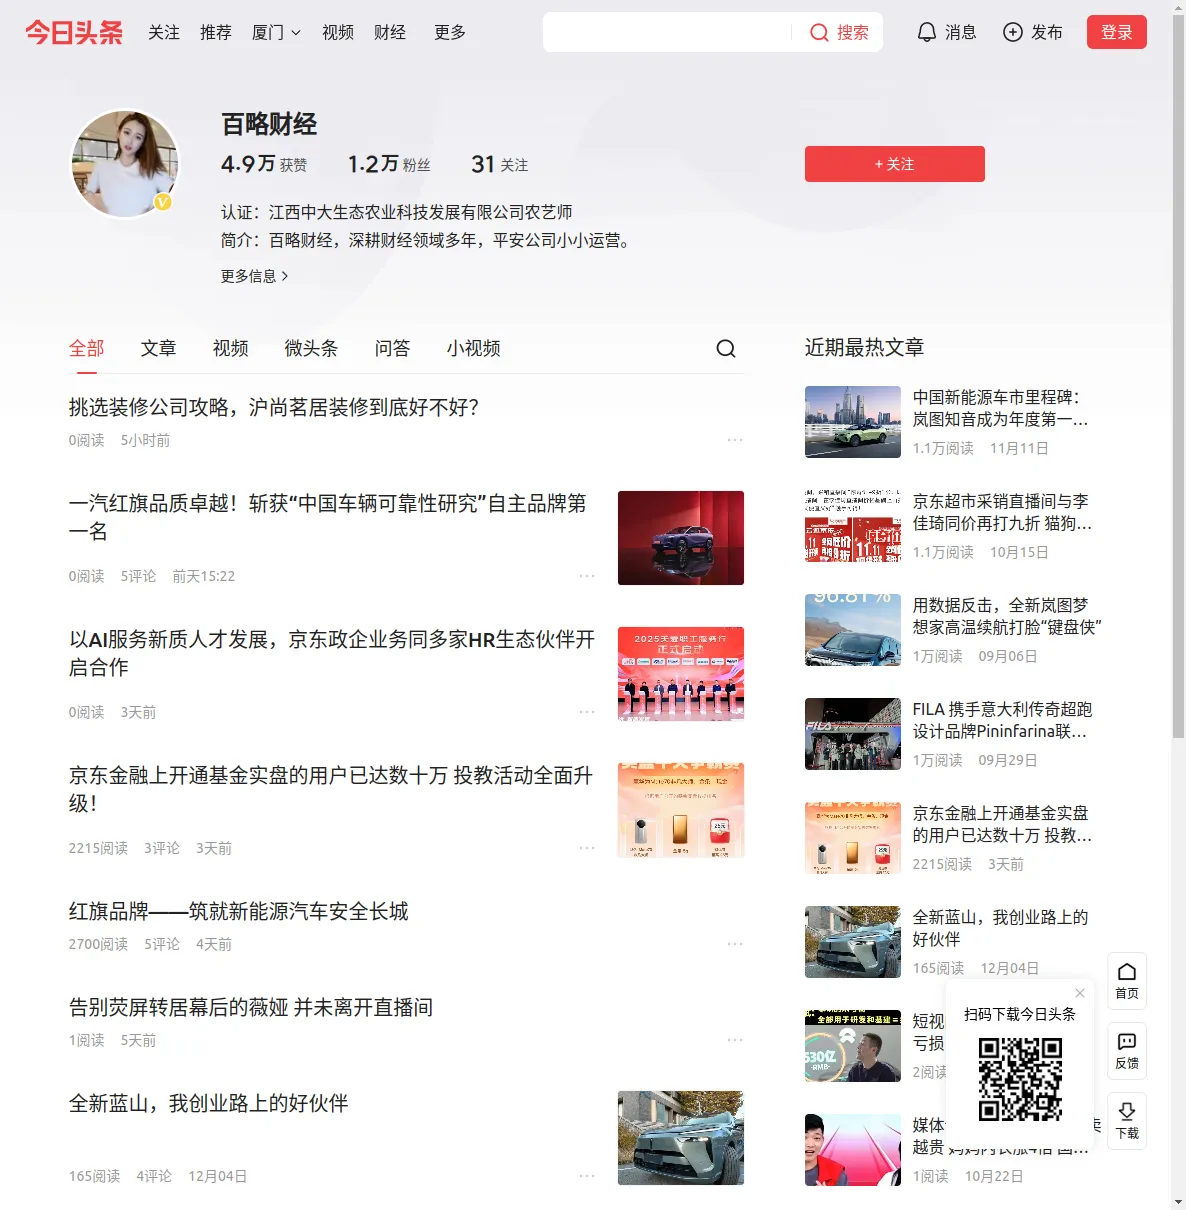
Task: Open feed article 京东金融上开通基金实盘 title
Action: [331, 789]
